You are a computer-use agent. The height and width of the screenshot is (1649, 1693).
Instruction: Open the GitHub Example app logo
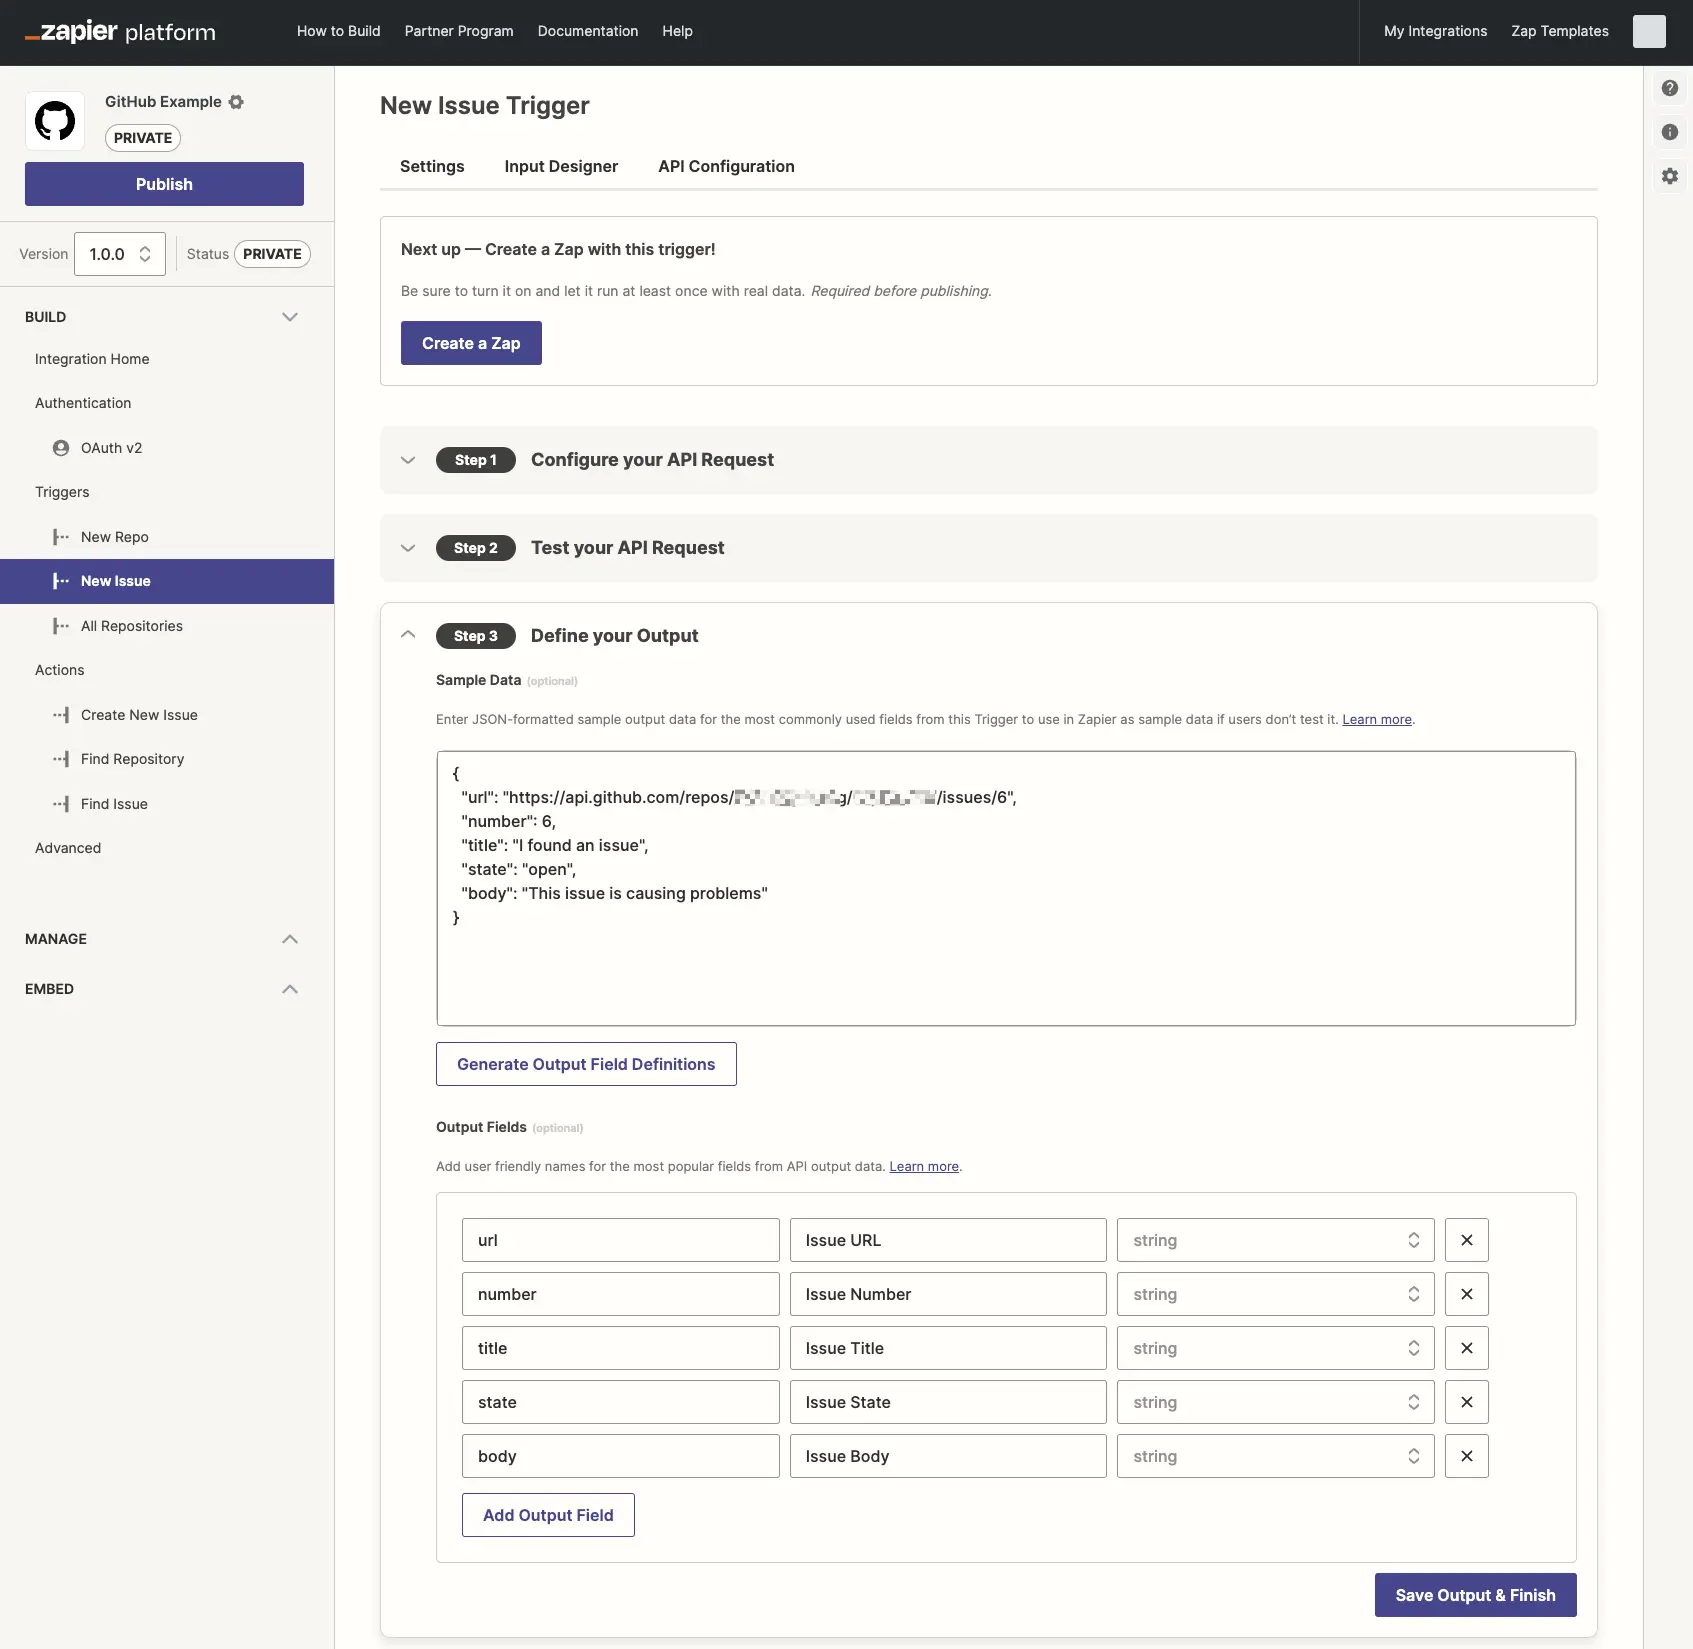tap(55, 121)
